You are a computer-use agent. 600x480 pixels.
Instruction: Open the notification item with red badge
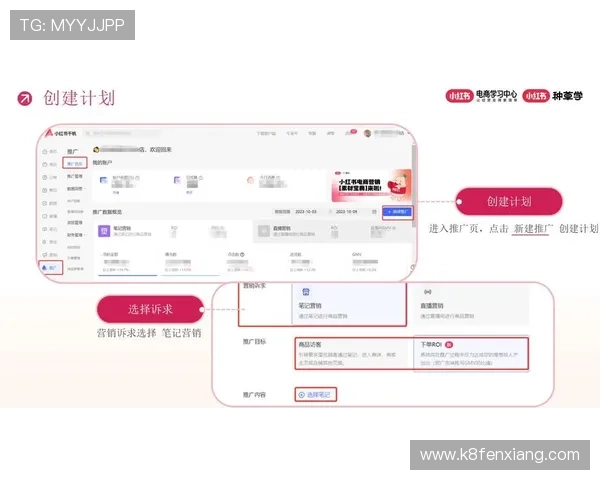tap(351, 132)
